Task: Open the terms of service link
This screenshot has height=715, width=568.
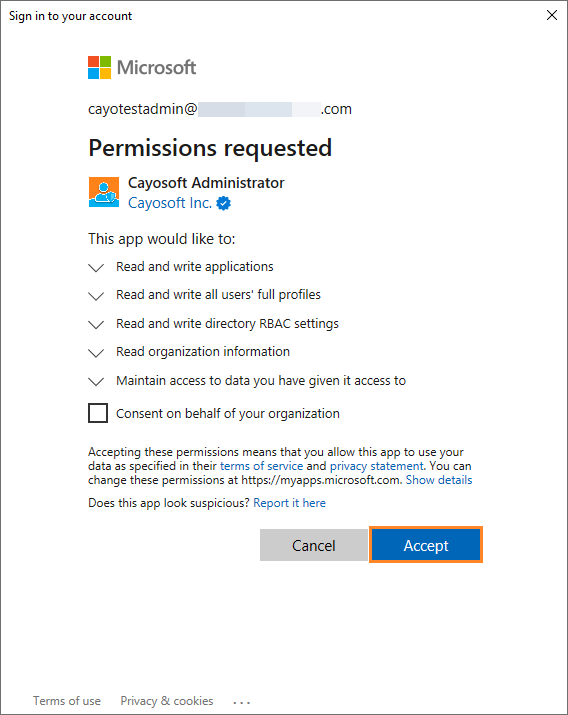Action: (x=262, y=466)
